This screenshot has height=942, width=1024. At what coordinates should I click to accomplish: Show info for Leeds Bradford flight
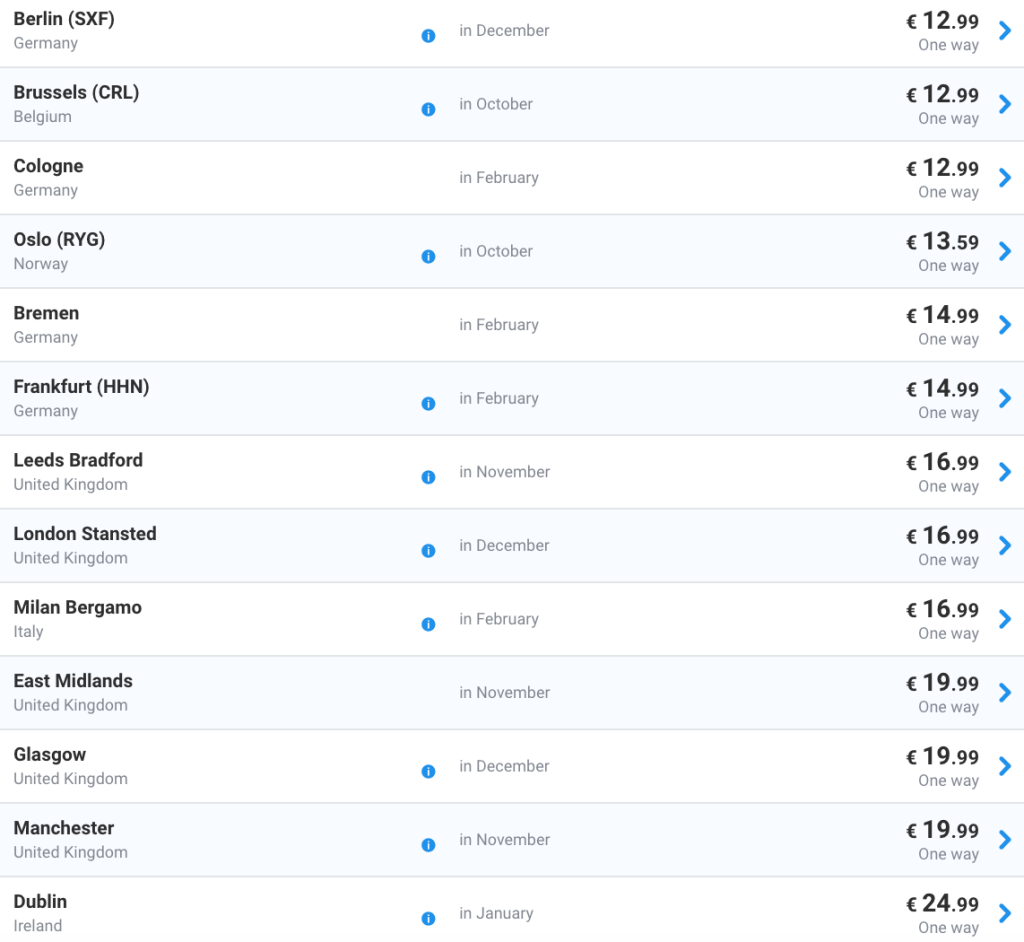click(428, 478)
